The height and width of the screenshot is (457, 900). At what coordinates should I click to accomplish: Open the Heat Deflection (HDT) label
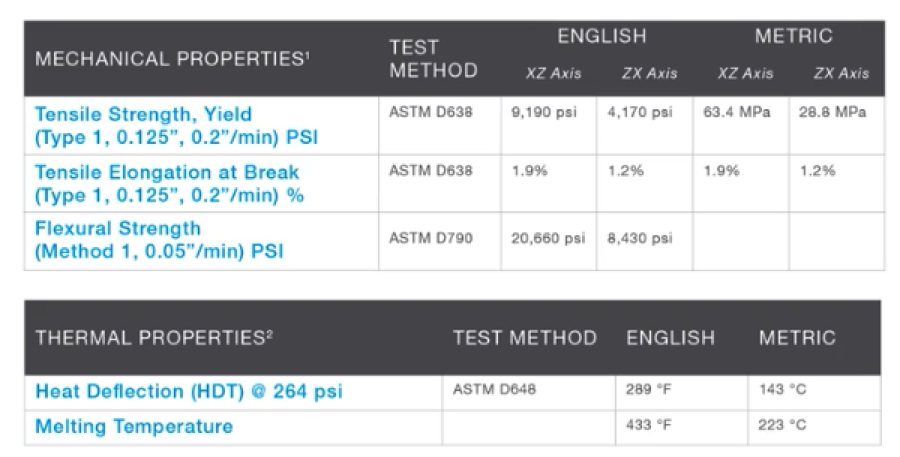tap(189, 392)
